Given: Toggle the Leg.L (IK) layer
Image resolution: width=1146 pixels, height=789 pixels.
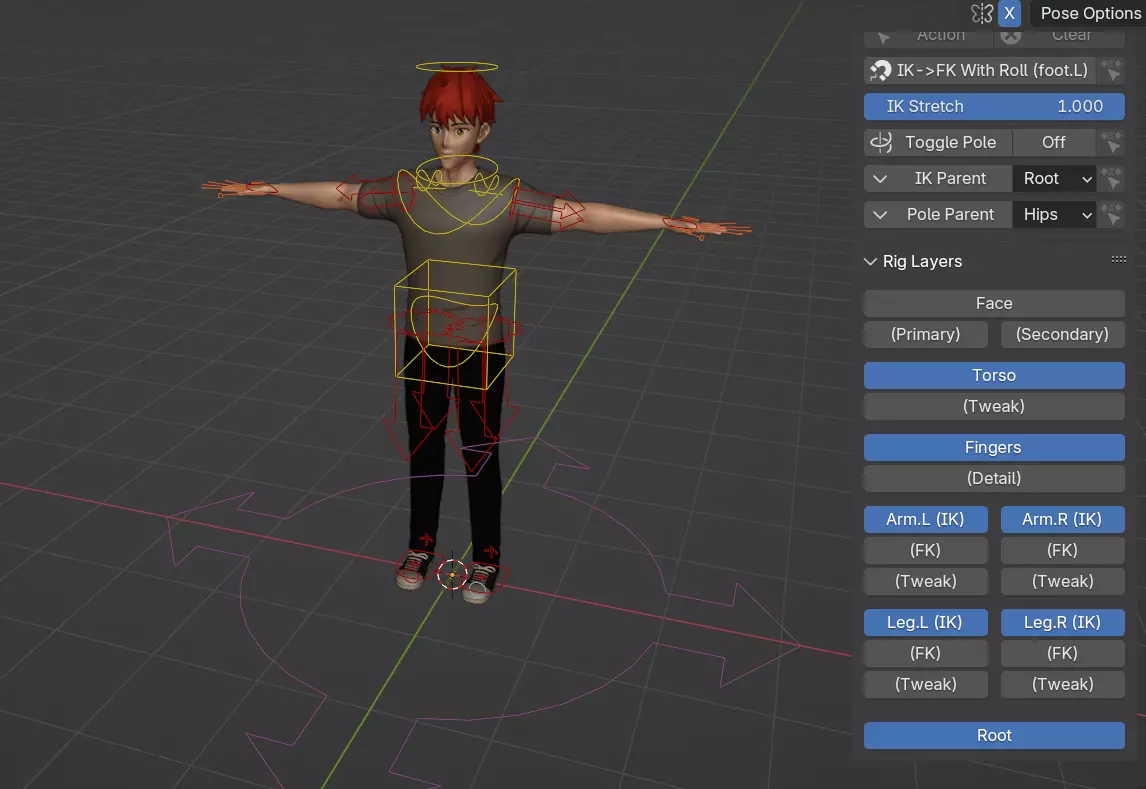Looking at the screenshot, I should (925, 622).
